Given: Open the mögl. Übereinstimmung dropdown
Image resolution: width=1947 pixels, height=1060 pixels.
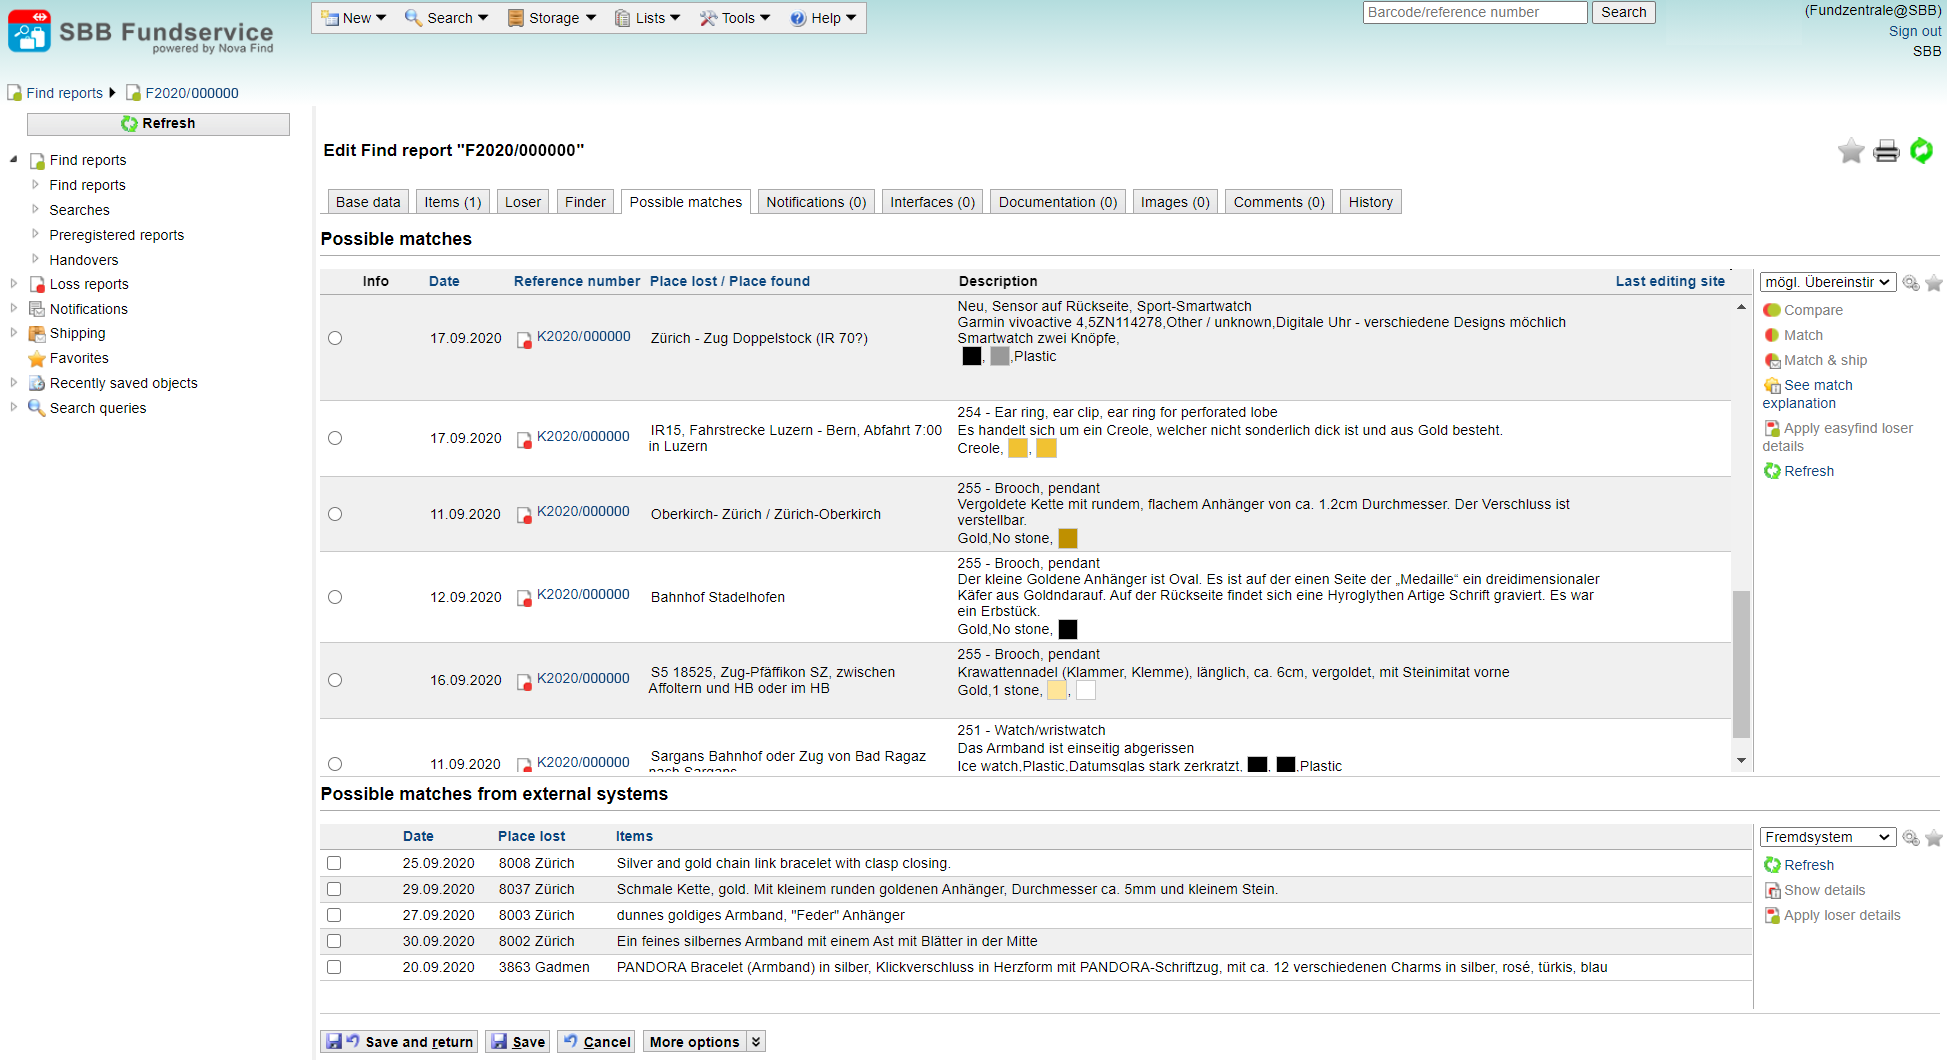Looking at the screenshot, I should coord(1827,282).
